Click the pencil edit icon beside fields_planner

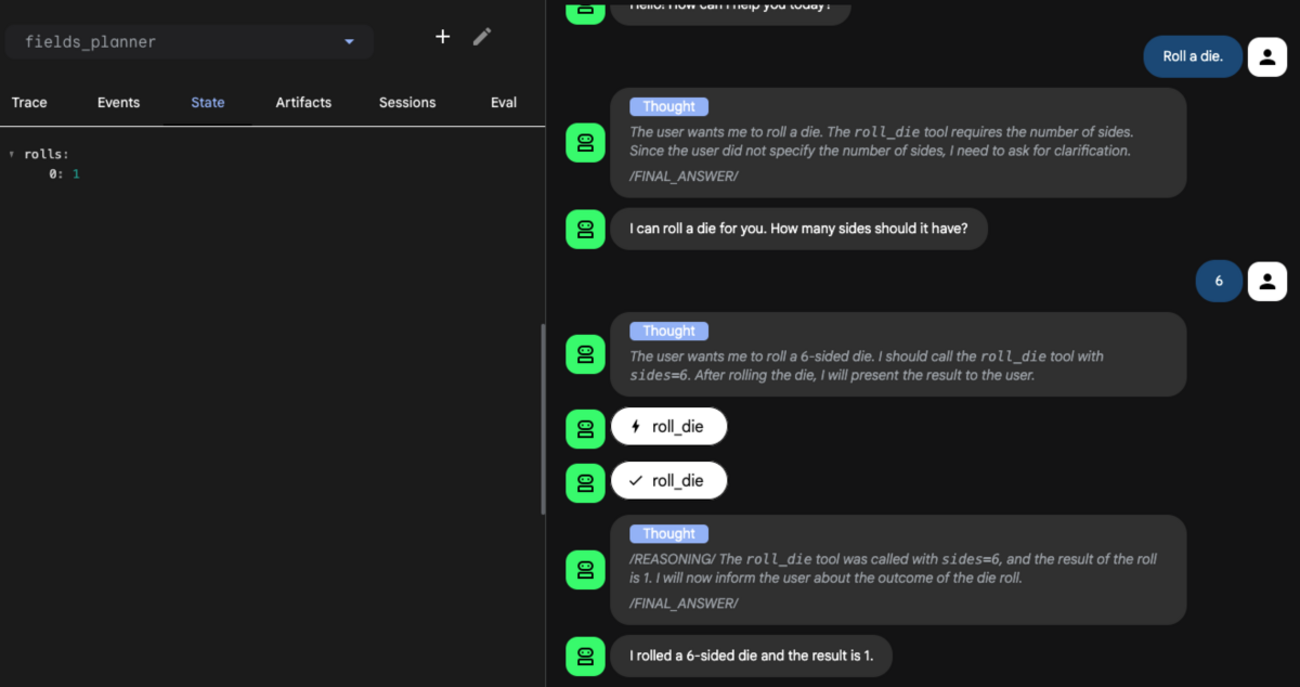pyautogui.click(x=482, y=36)
